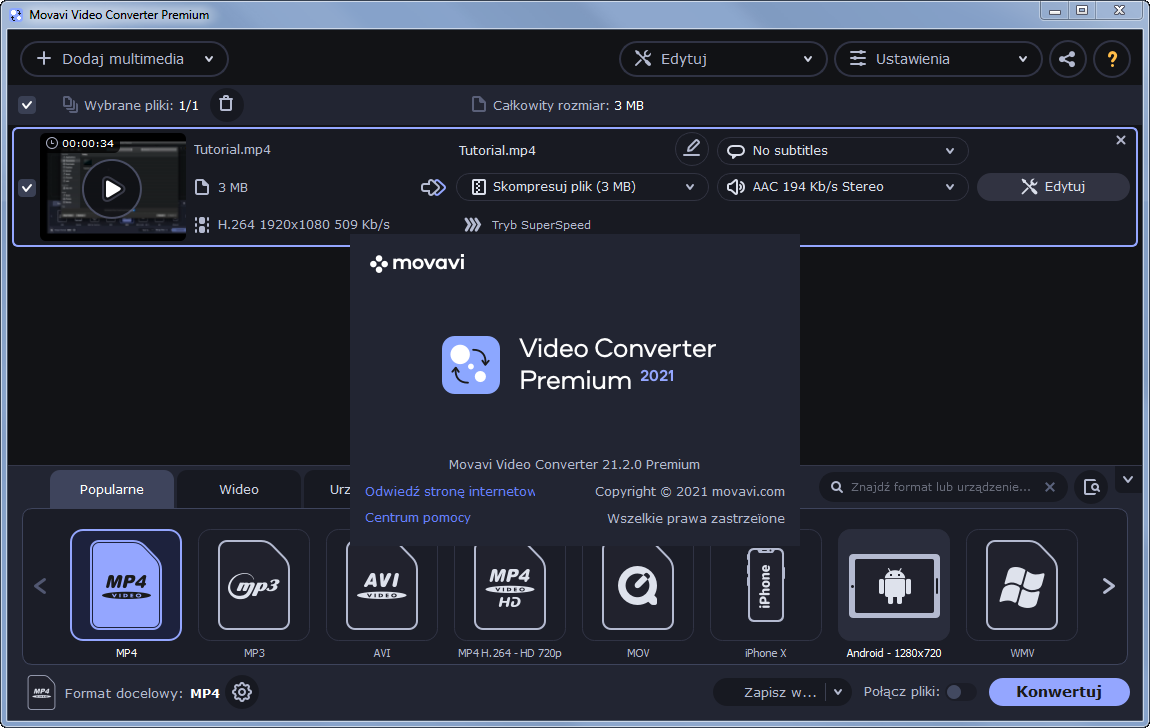Viewport: 1150px width, 728px height.
Task: Minimize the Movavi window
Action: 1055,11
